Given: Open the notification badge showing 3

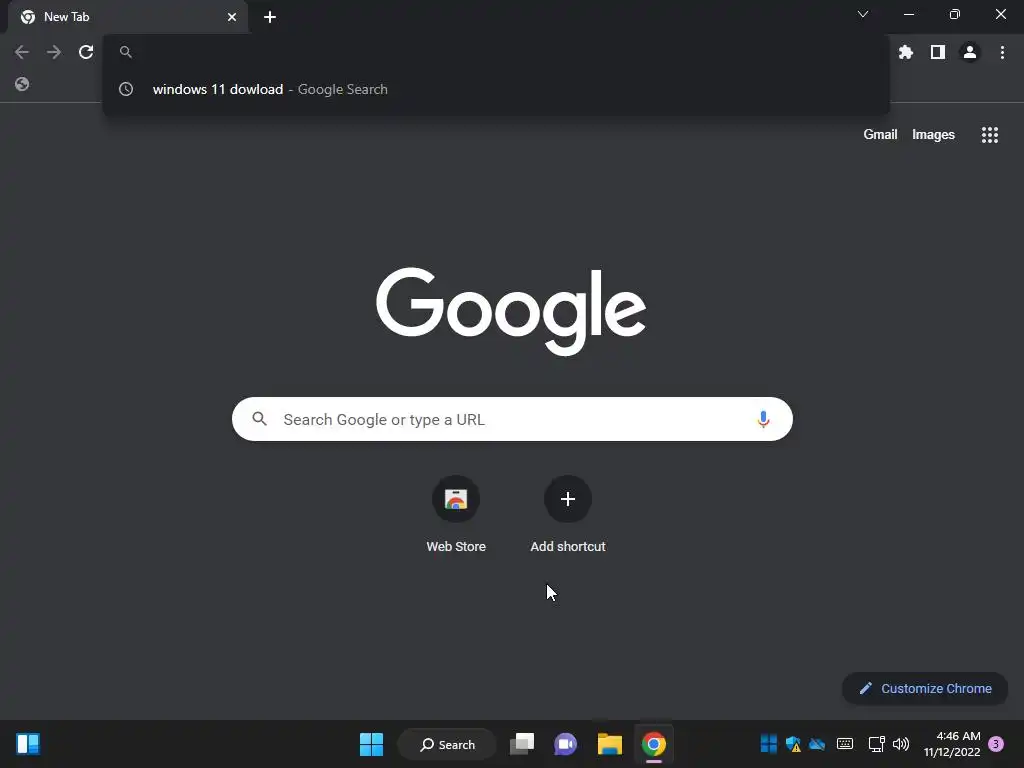Looking at the screenshot, I should (x=996, y=744).
